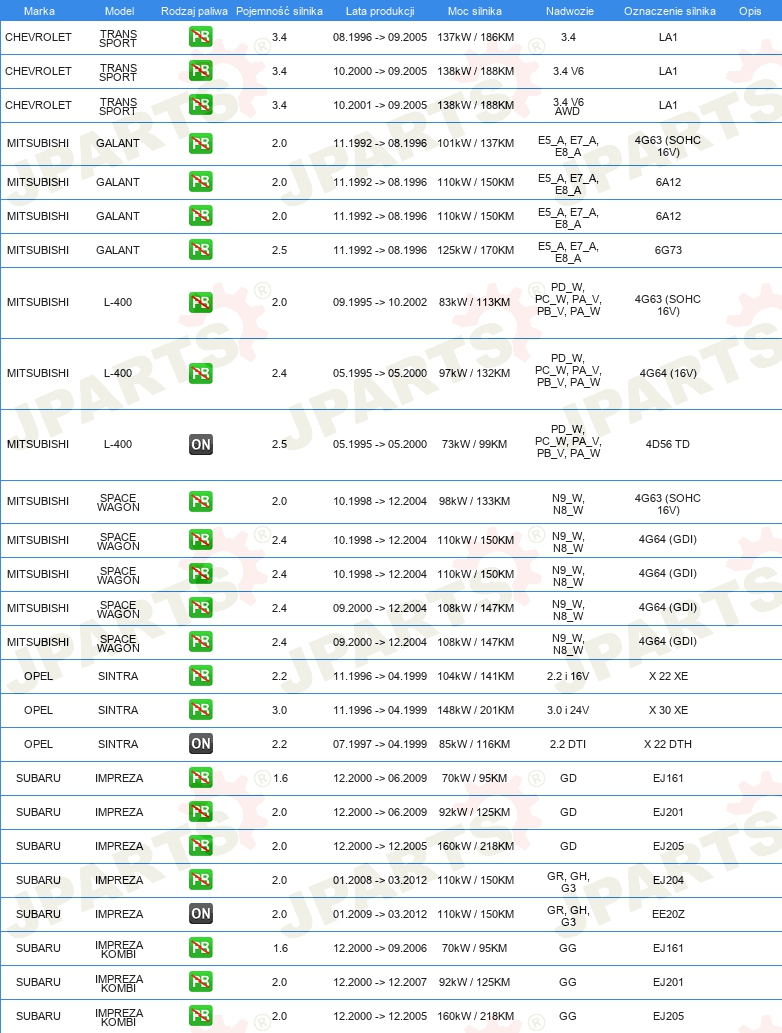
Task: Click the 'EJ204' engine code cell
Action: 668,880
